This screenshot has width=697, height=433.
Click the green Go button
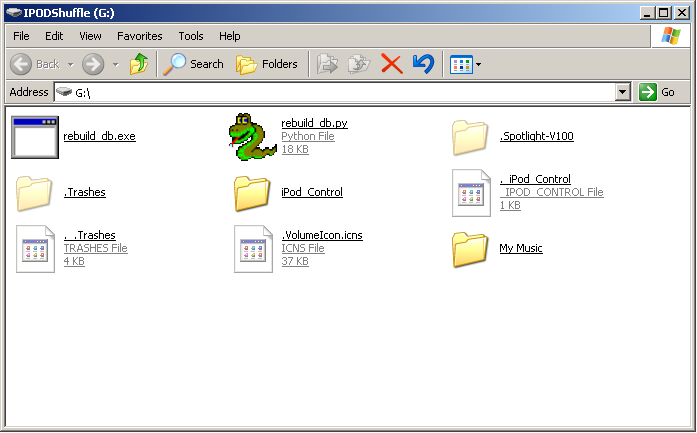657,92
